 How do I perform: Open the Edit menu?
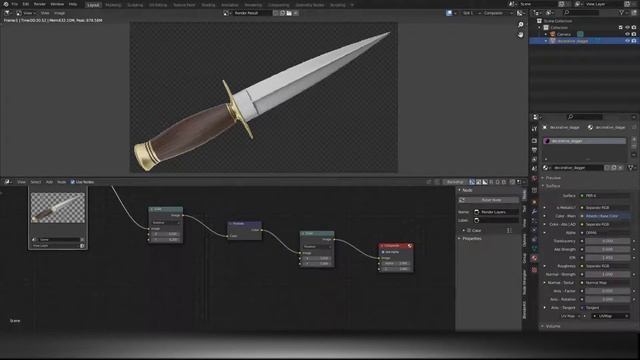(26, 4)
